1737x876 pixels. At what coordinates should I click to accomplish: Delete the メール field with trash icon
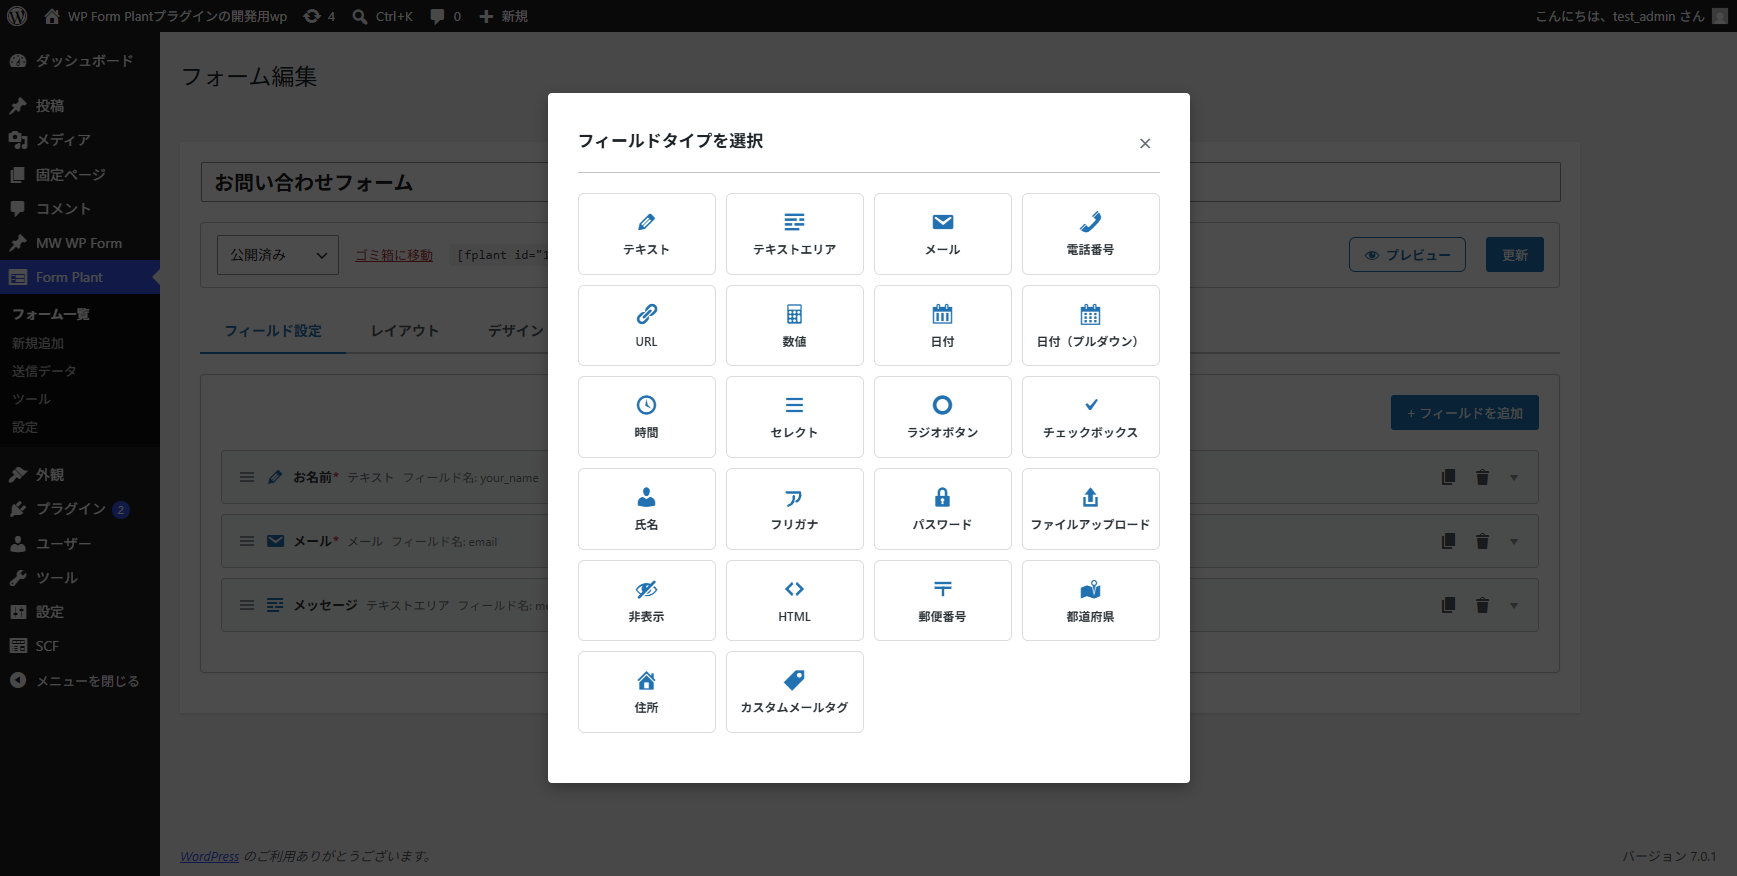coord(1482,541)
